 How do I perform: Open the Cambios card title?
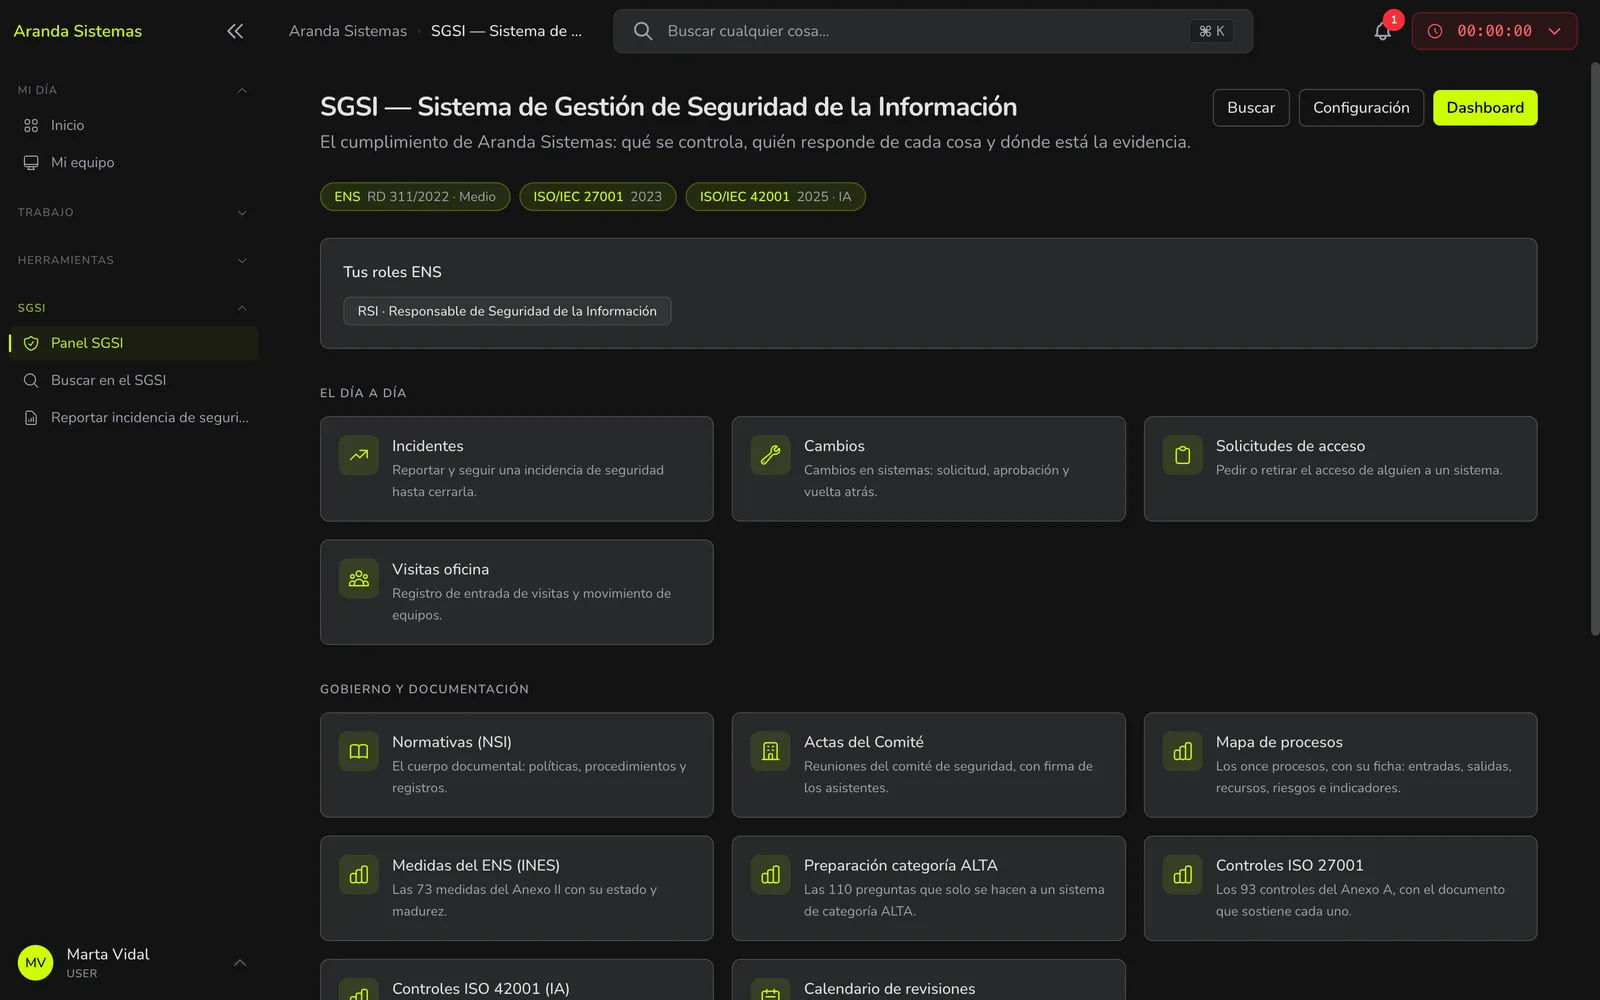(x=834, y=446)
